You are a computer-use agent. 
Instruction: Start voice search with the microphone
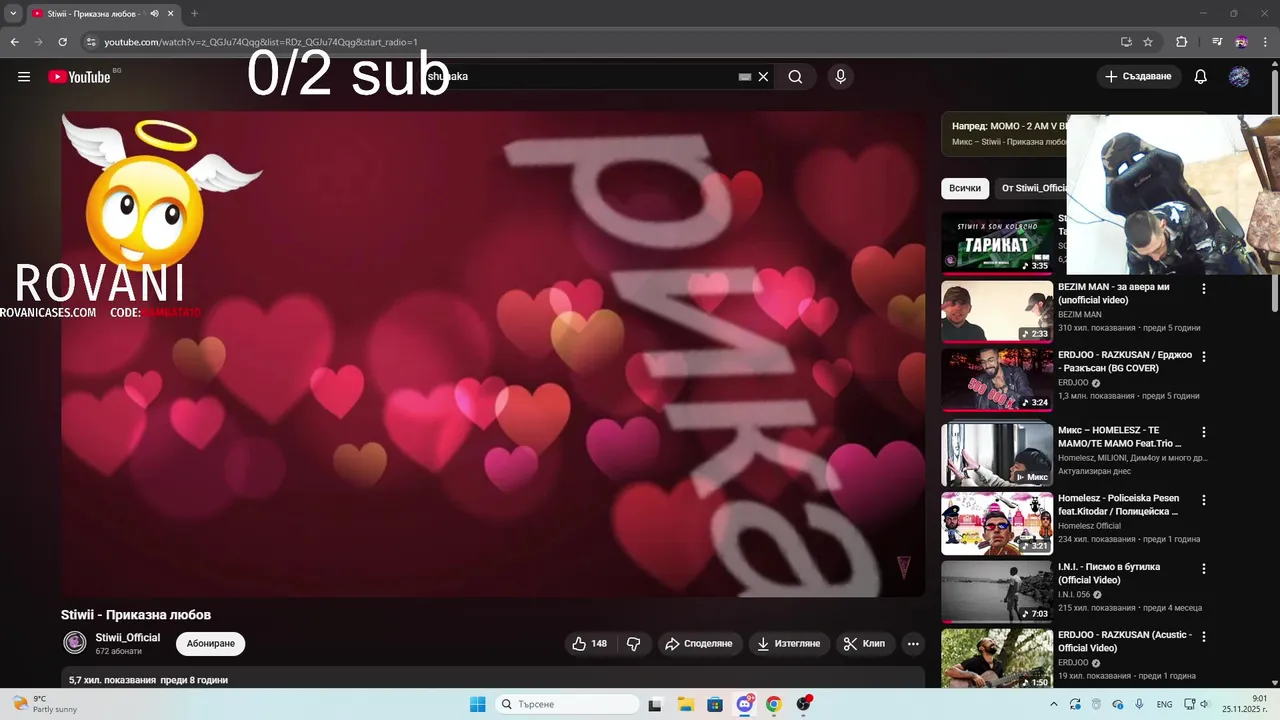coord(840,77)
